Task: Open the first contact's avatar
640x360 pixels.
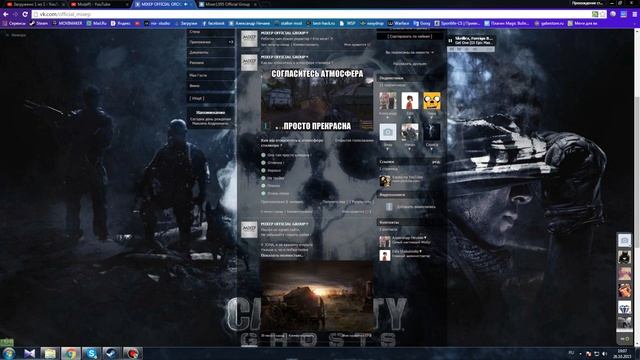Action: coord(384,241)
